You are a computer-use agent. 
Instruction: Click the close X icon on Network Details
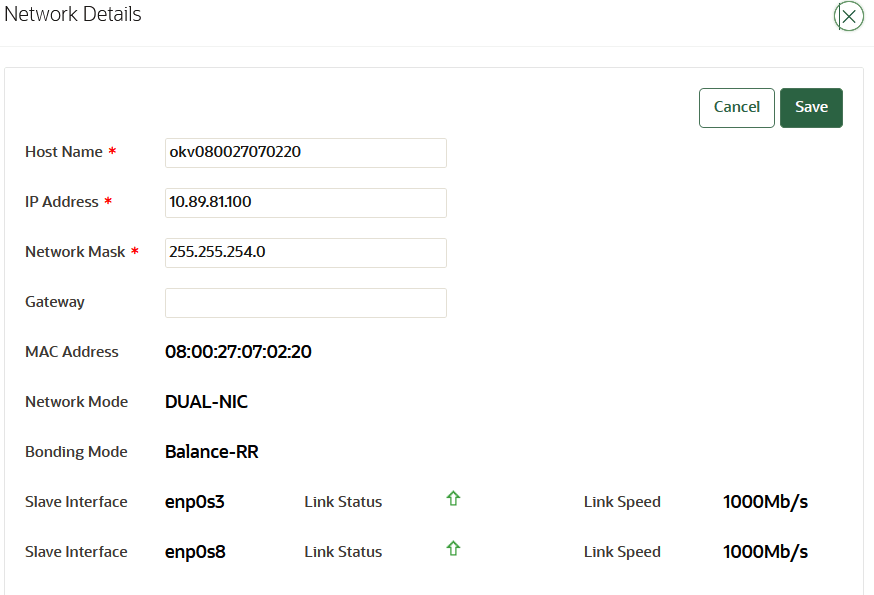[x=848, y=17]
